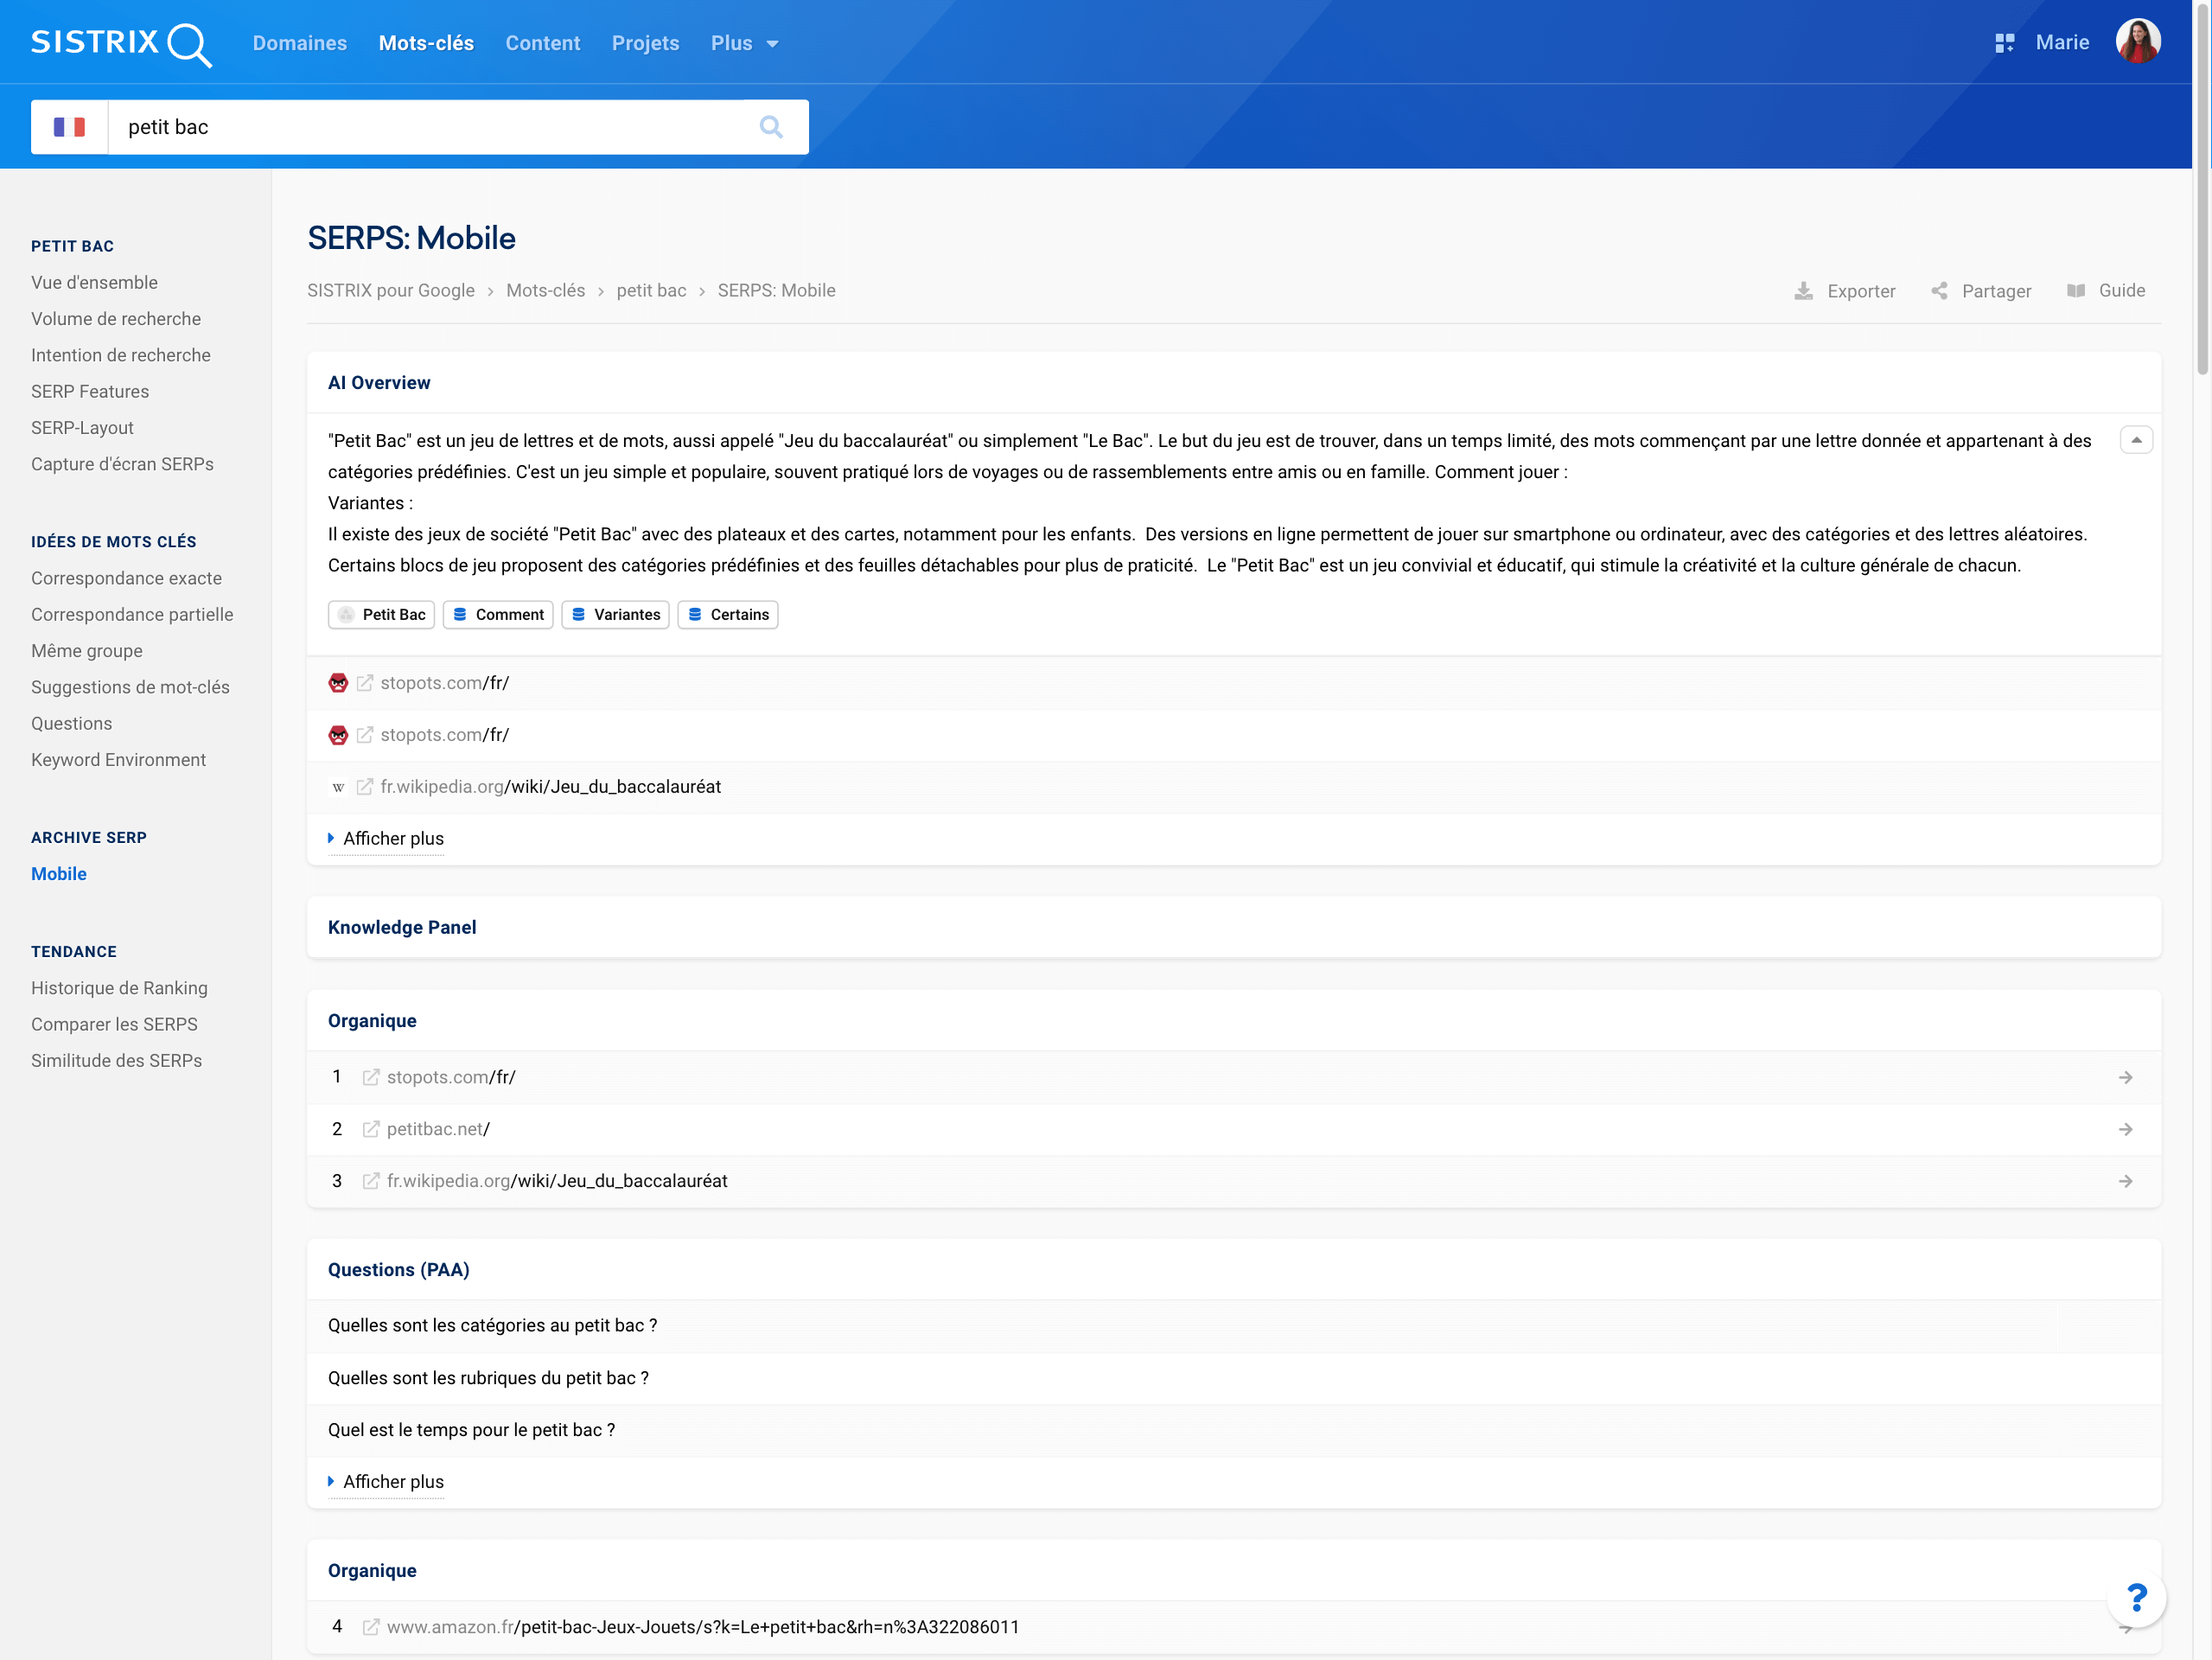Click question Quelles sont les catégories au petit bac
The image size is (2212, 1660).
(x=493, y=1326)
